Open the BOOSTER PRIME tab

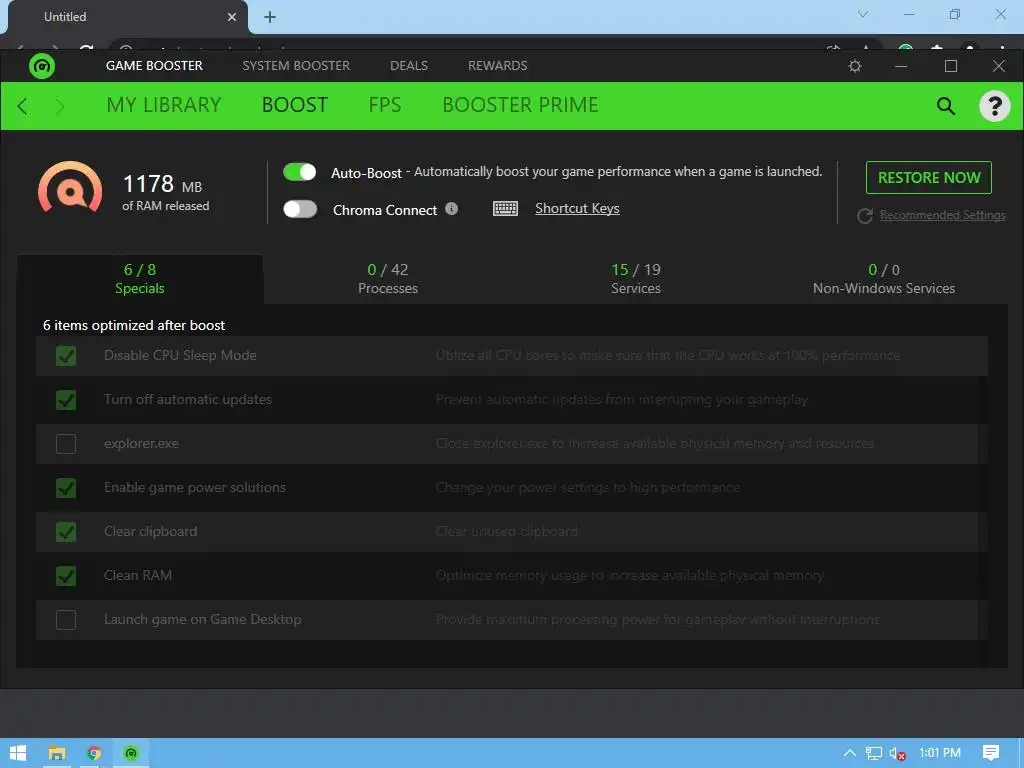(x=520, y=105)
